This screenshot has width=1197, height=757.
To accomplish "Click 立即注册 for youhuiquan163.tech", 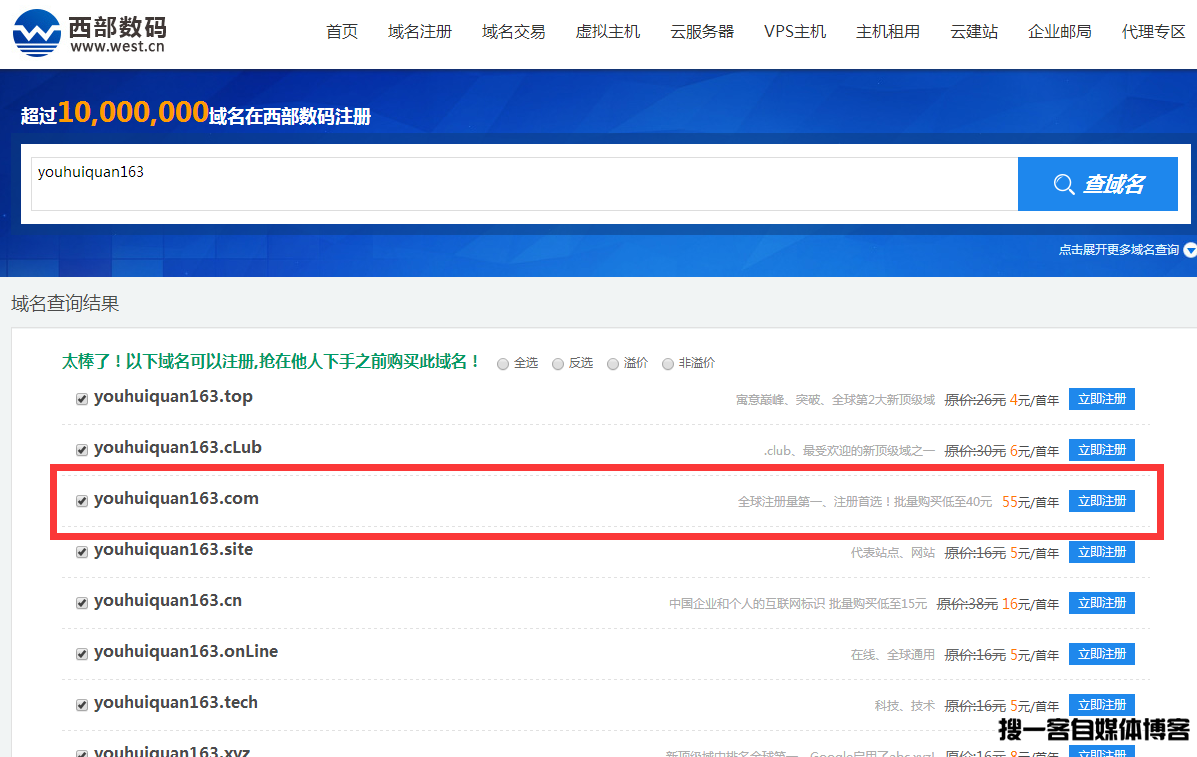I will point(1101,705).
